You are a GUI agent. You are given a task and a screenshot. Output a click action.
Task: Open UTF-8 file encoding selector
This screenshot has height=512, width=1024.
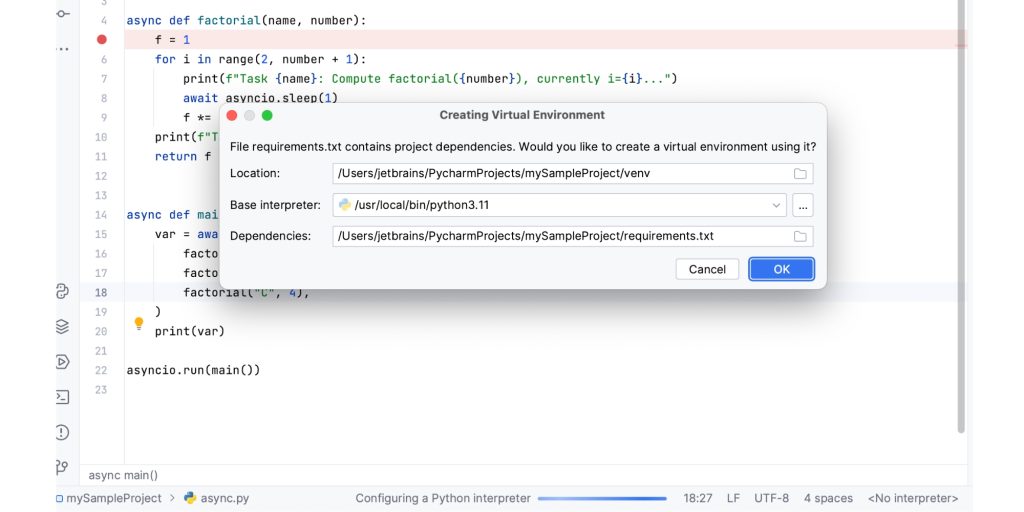(771, 498)
